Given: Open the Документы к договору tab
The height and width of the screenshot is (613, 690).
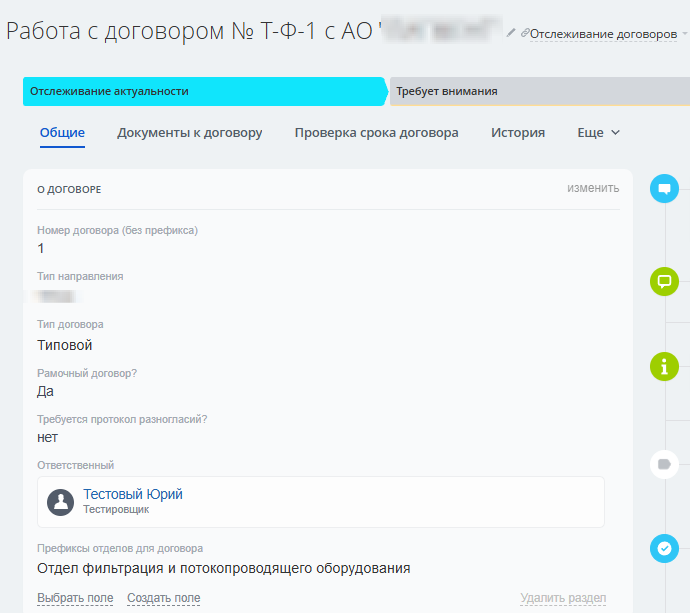Looking at the screenshot, I should (190, 133).
